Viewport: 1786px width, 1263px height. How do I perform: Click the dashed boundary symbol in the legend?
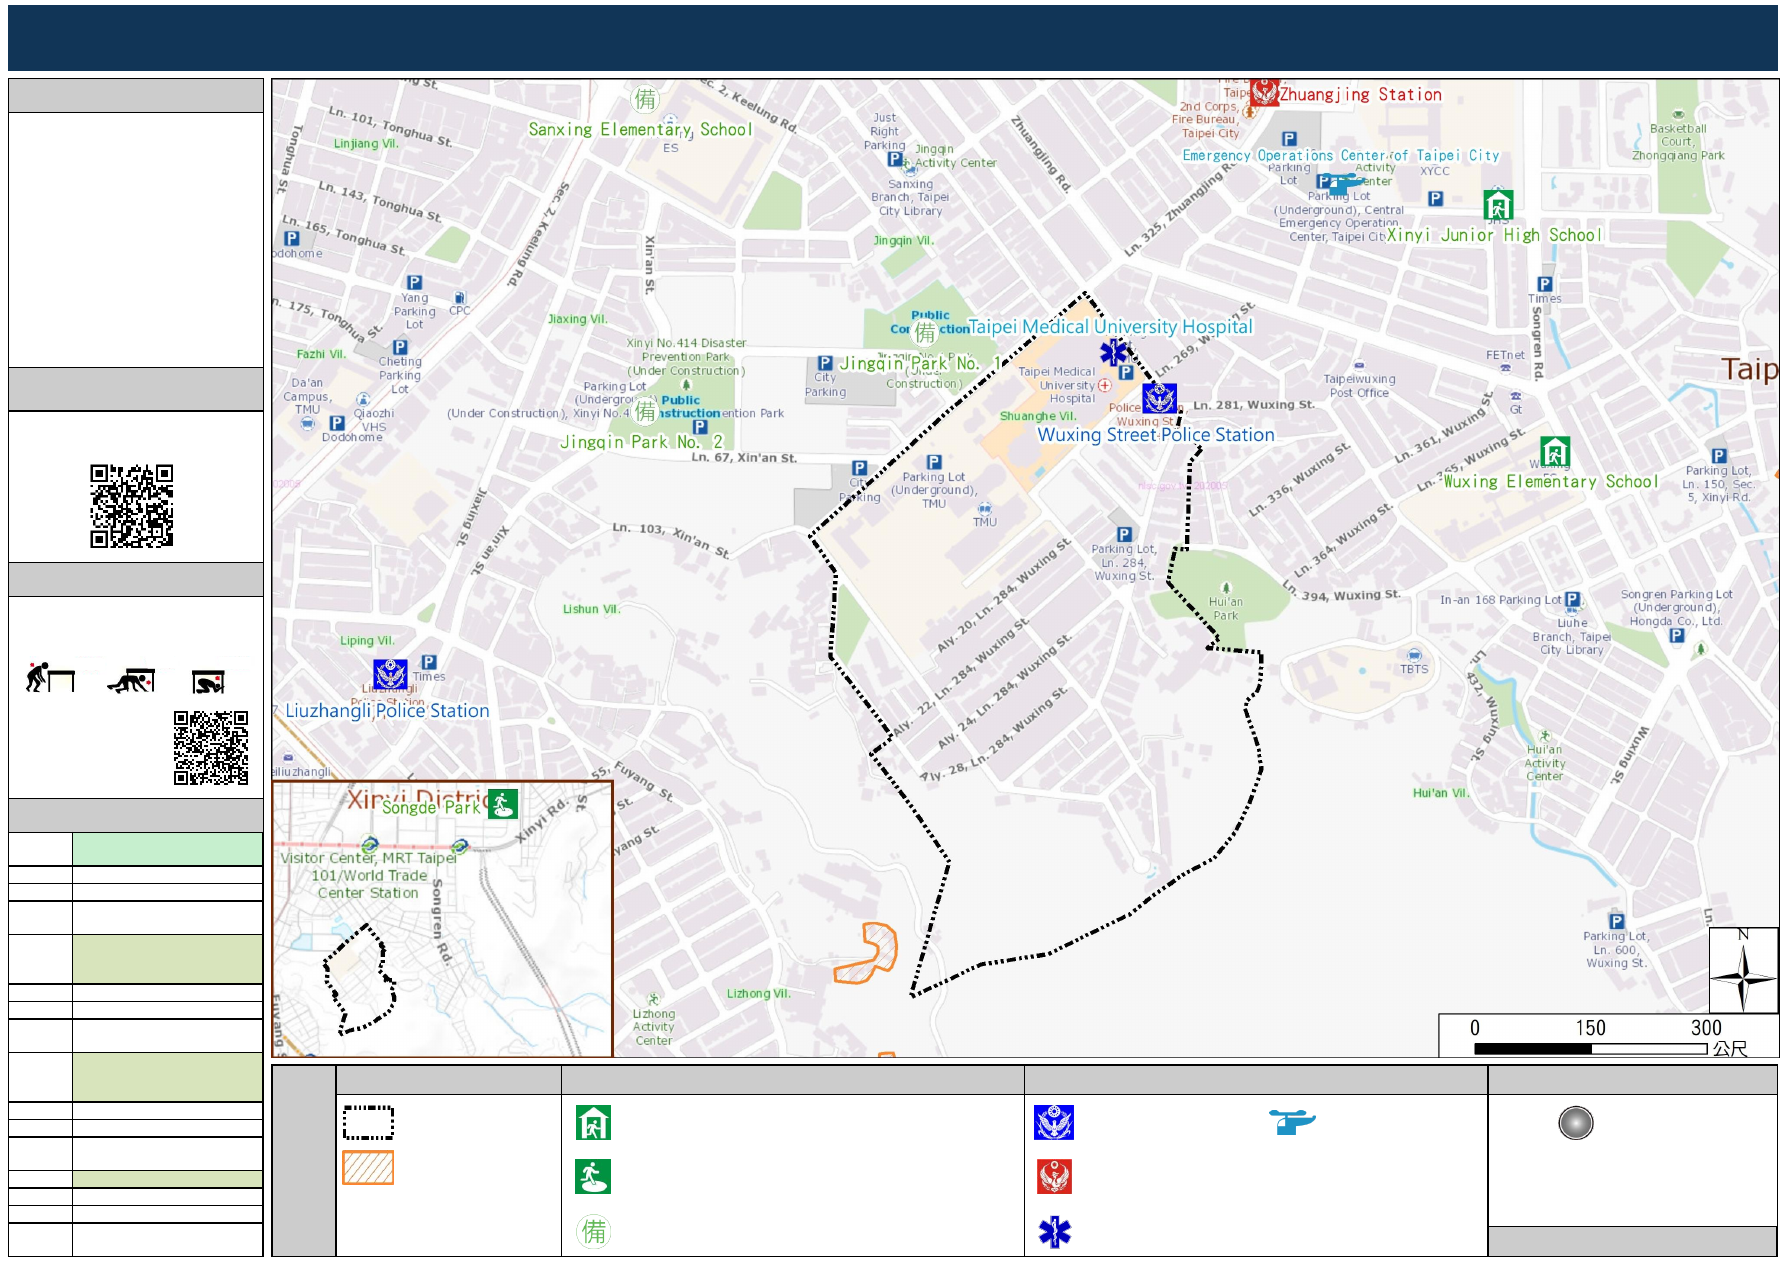point(368,1122)
